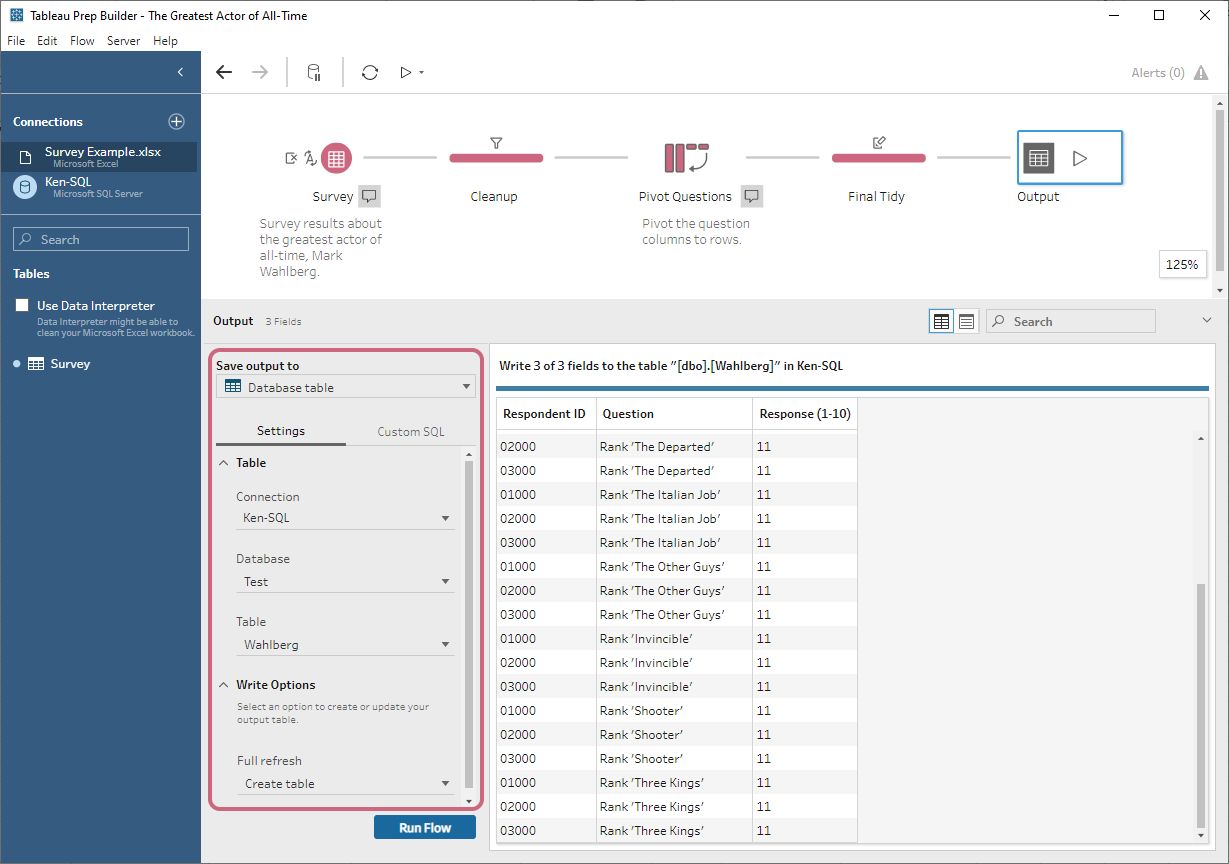Viewport: 1229px width, 864px height.
Task: Click the Run Flow button
Action: (424, 827)
